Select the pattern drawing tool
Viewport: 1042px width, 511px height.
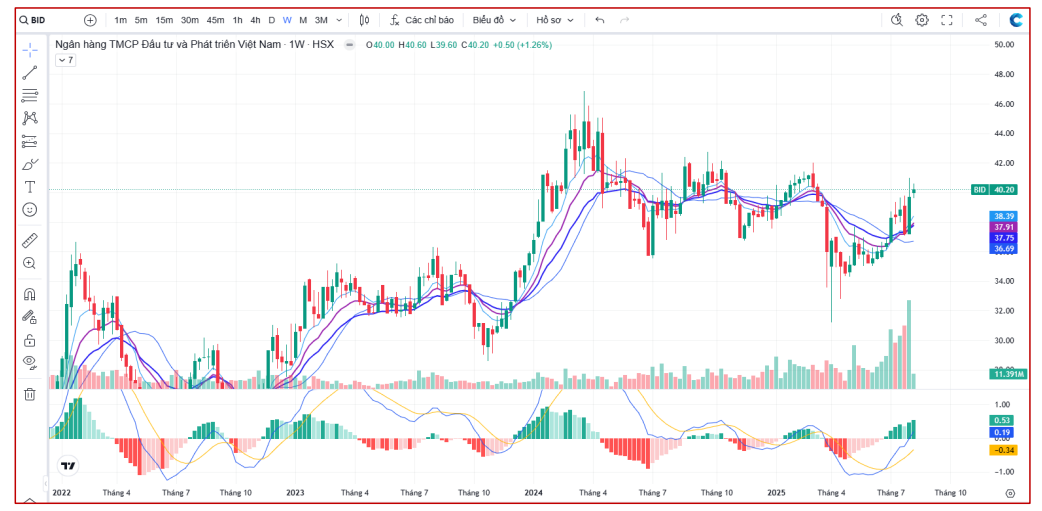(30, 118)
